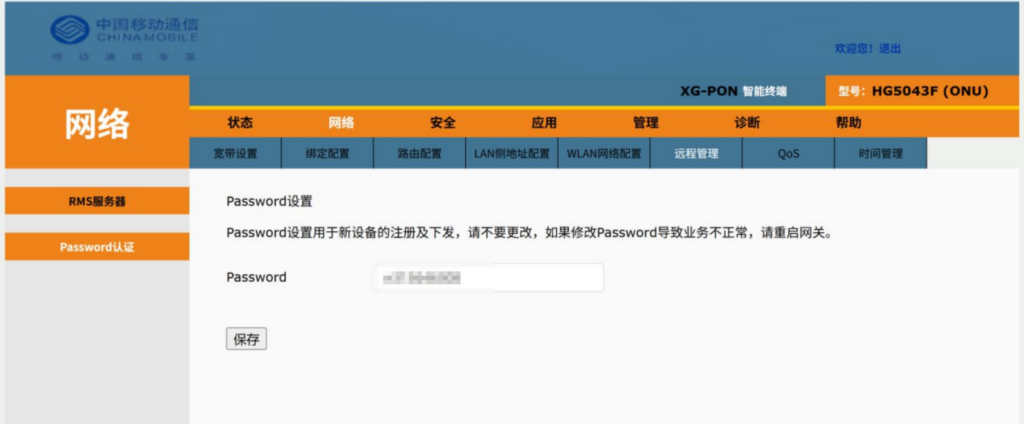Open the 状态 main menu

[x=240, y=123]
